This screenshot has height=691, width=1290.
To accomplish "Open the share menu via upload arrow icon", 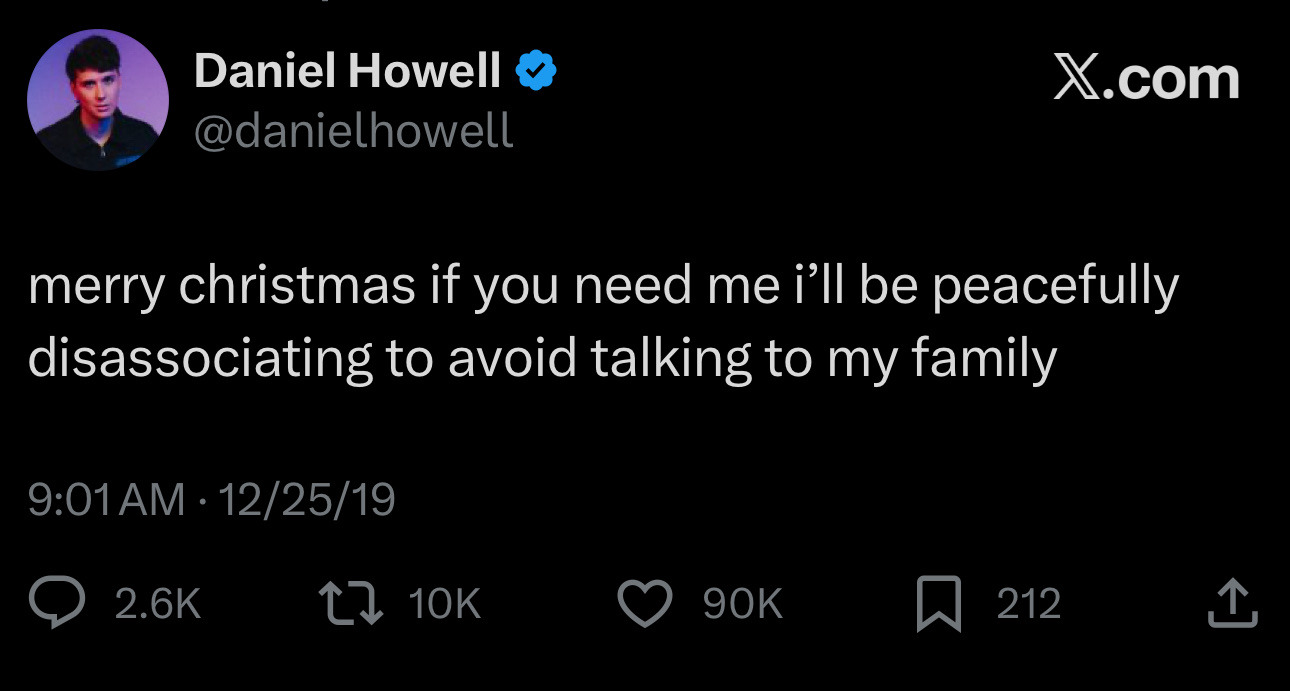I will [x=1230, y=605].
